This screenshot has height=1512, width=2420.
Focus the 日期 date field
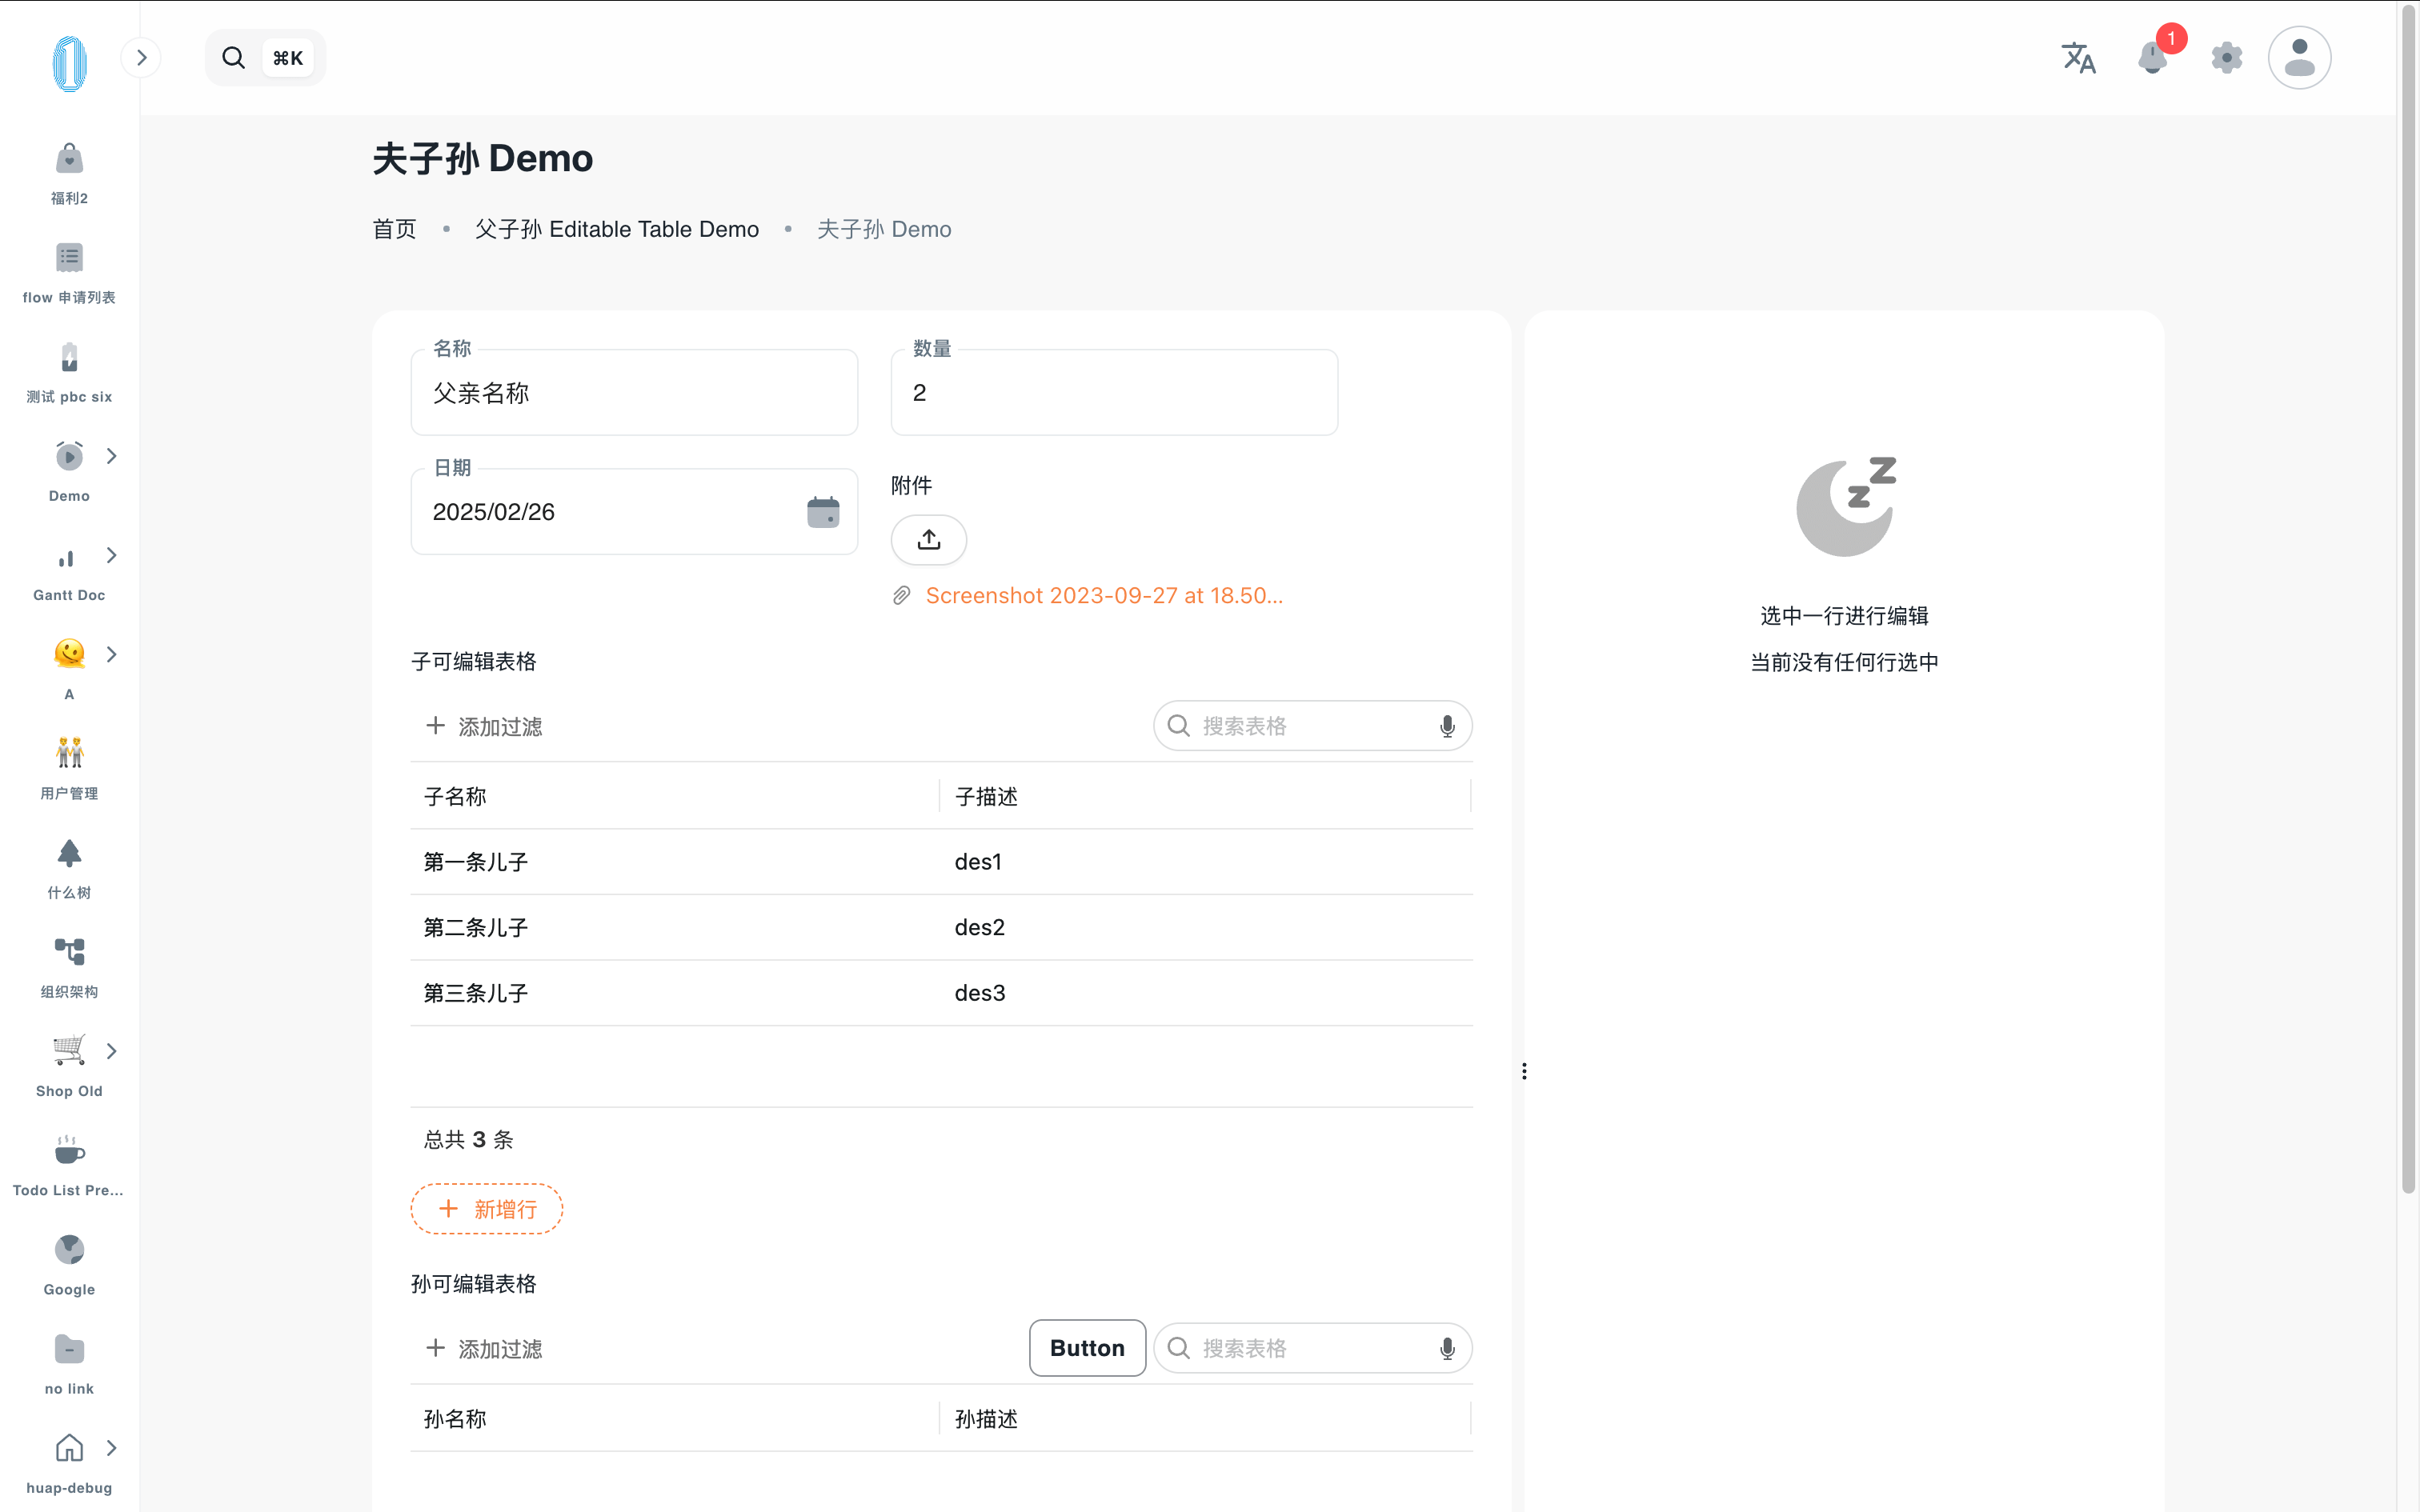[x=634, y=512]
